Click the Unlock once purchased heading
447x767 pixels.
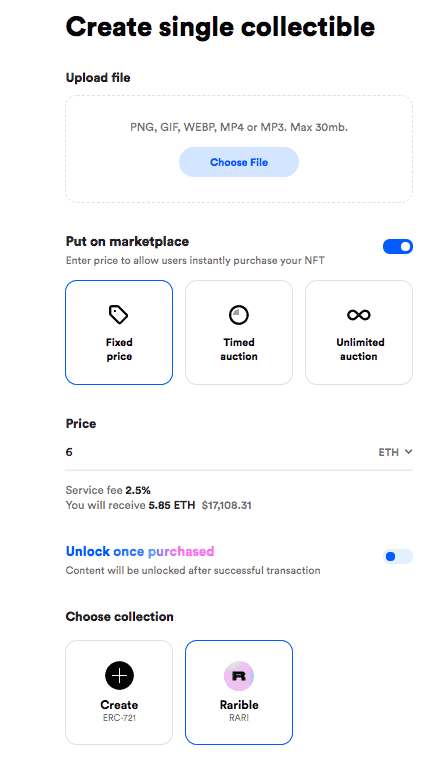(x=140, y=551)
